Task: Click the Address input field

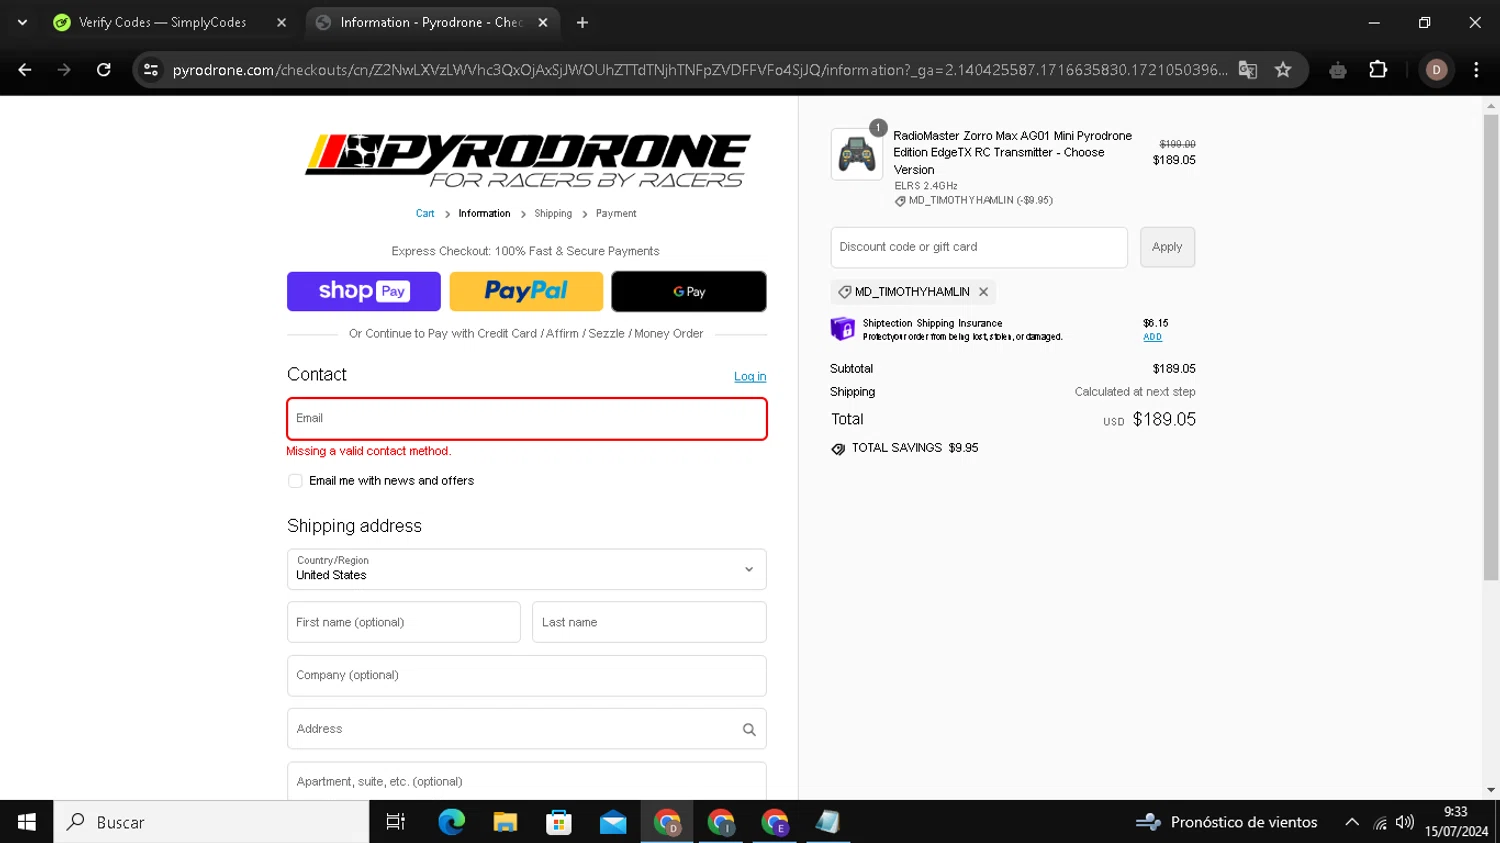Action: [x=527, y=729]
